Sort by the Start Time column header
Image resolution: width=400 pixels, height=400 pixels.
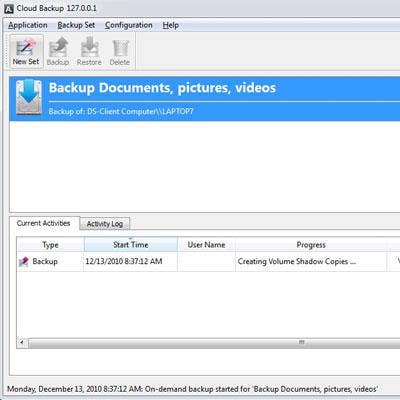click(x=131, y=245)
